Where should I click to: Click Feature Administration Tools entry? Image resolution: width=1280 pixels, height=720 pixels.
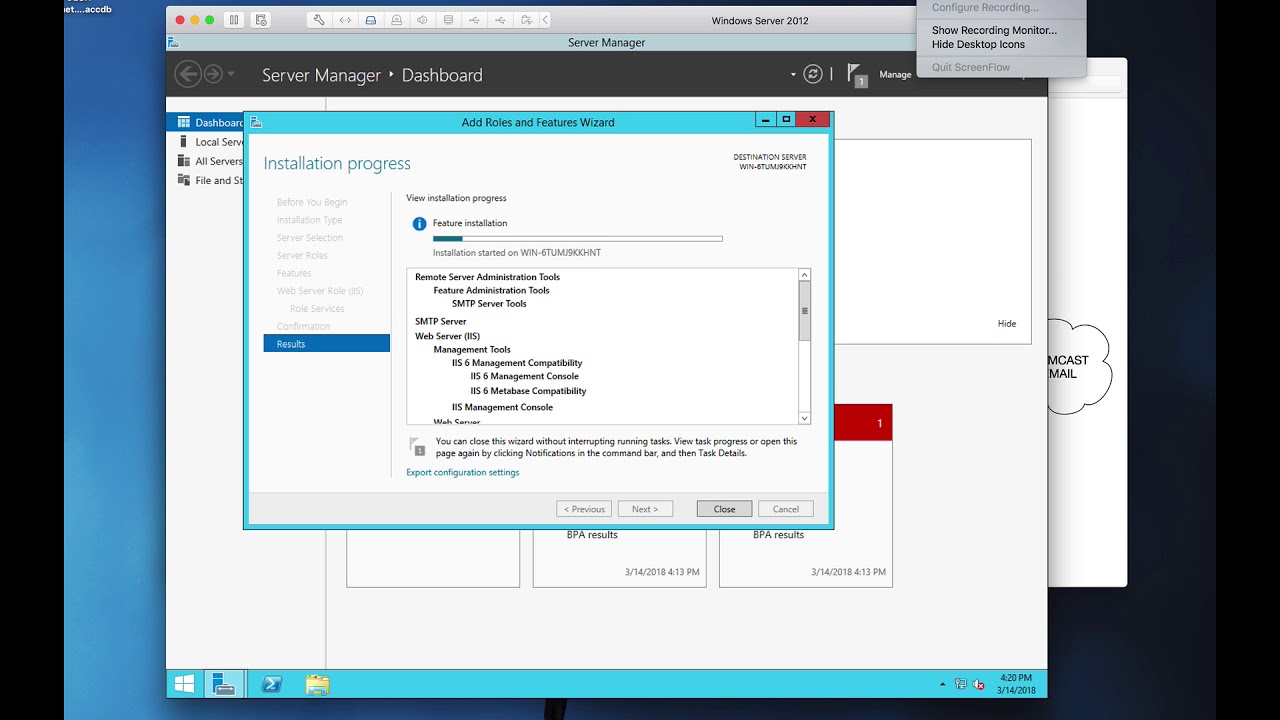[491, 290]
